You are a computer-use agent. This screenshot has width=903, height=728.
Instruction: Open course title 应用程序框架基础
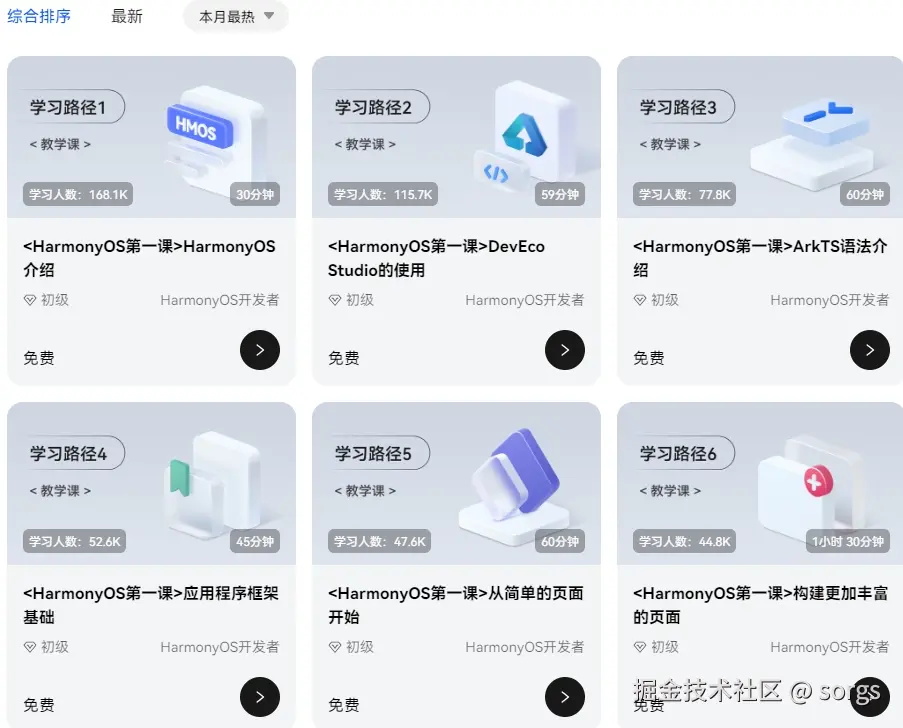tap(151, 605)
